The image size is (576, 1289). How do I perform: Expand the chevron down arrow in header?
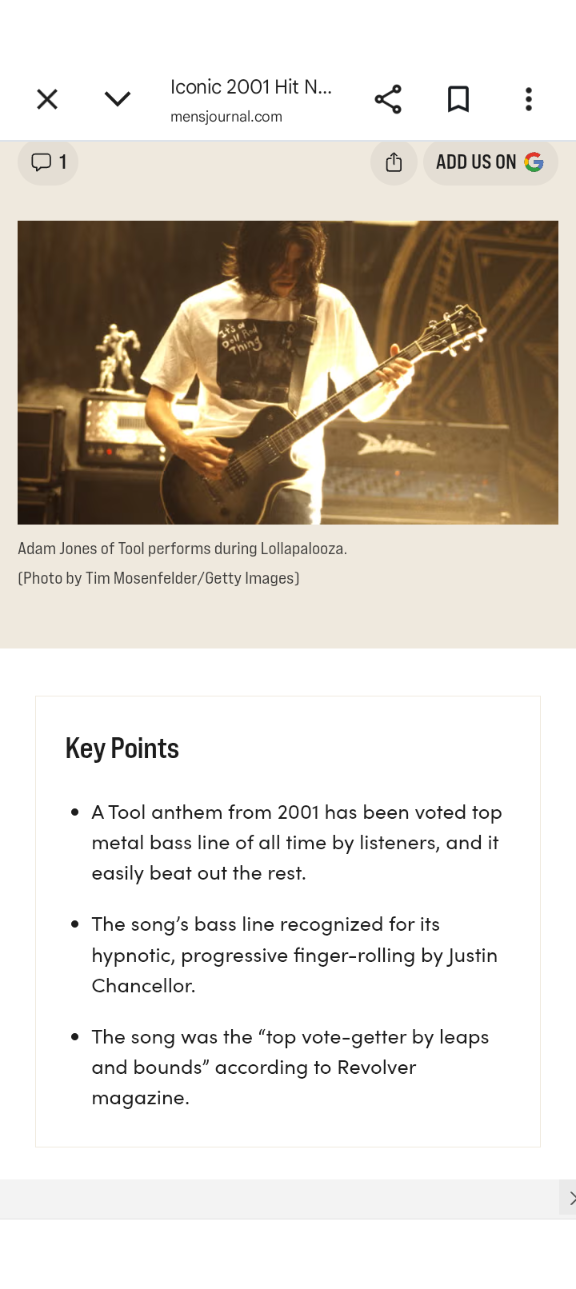point(118,99)
